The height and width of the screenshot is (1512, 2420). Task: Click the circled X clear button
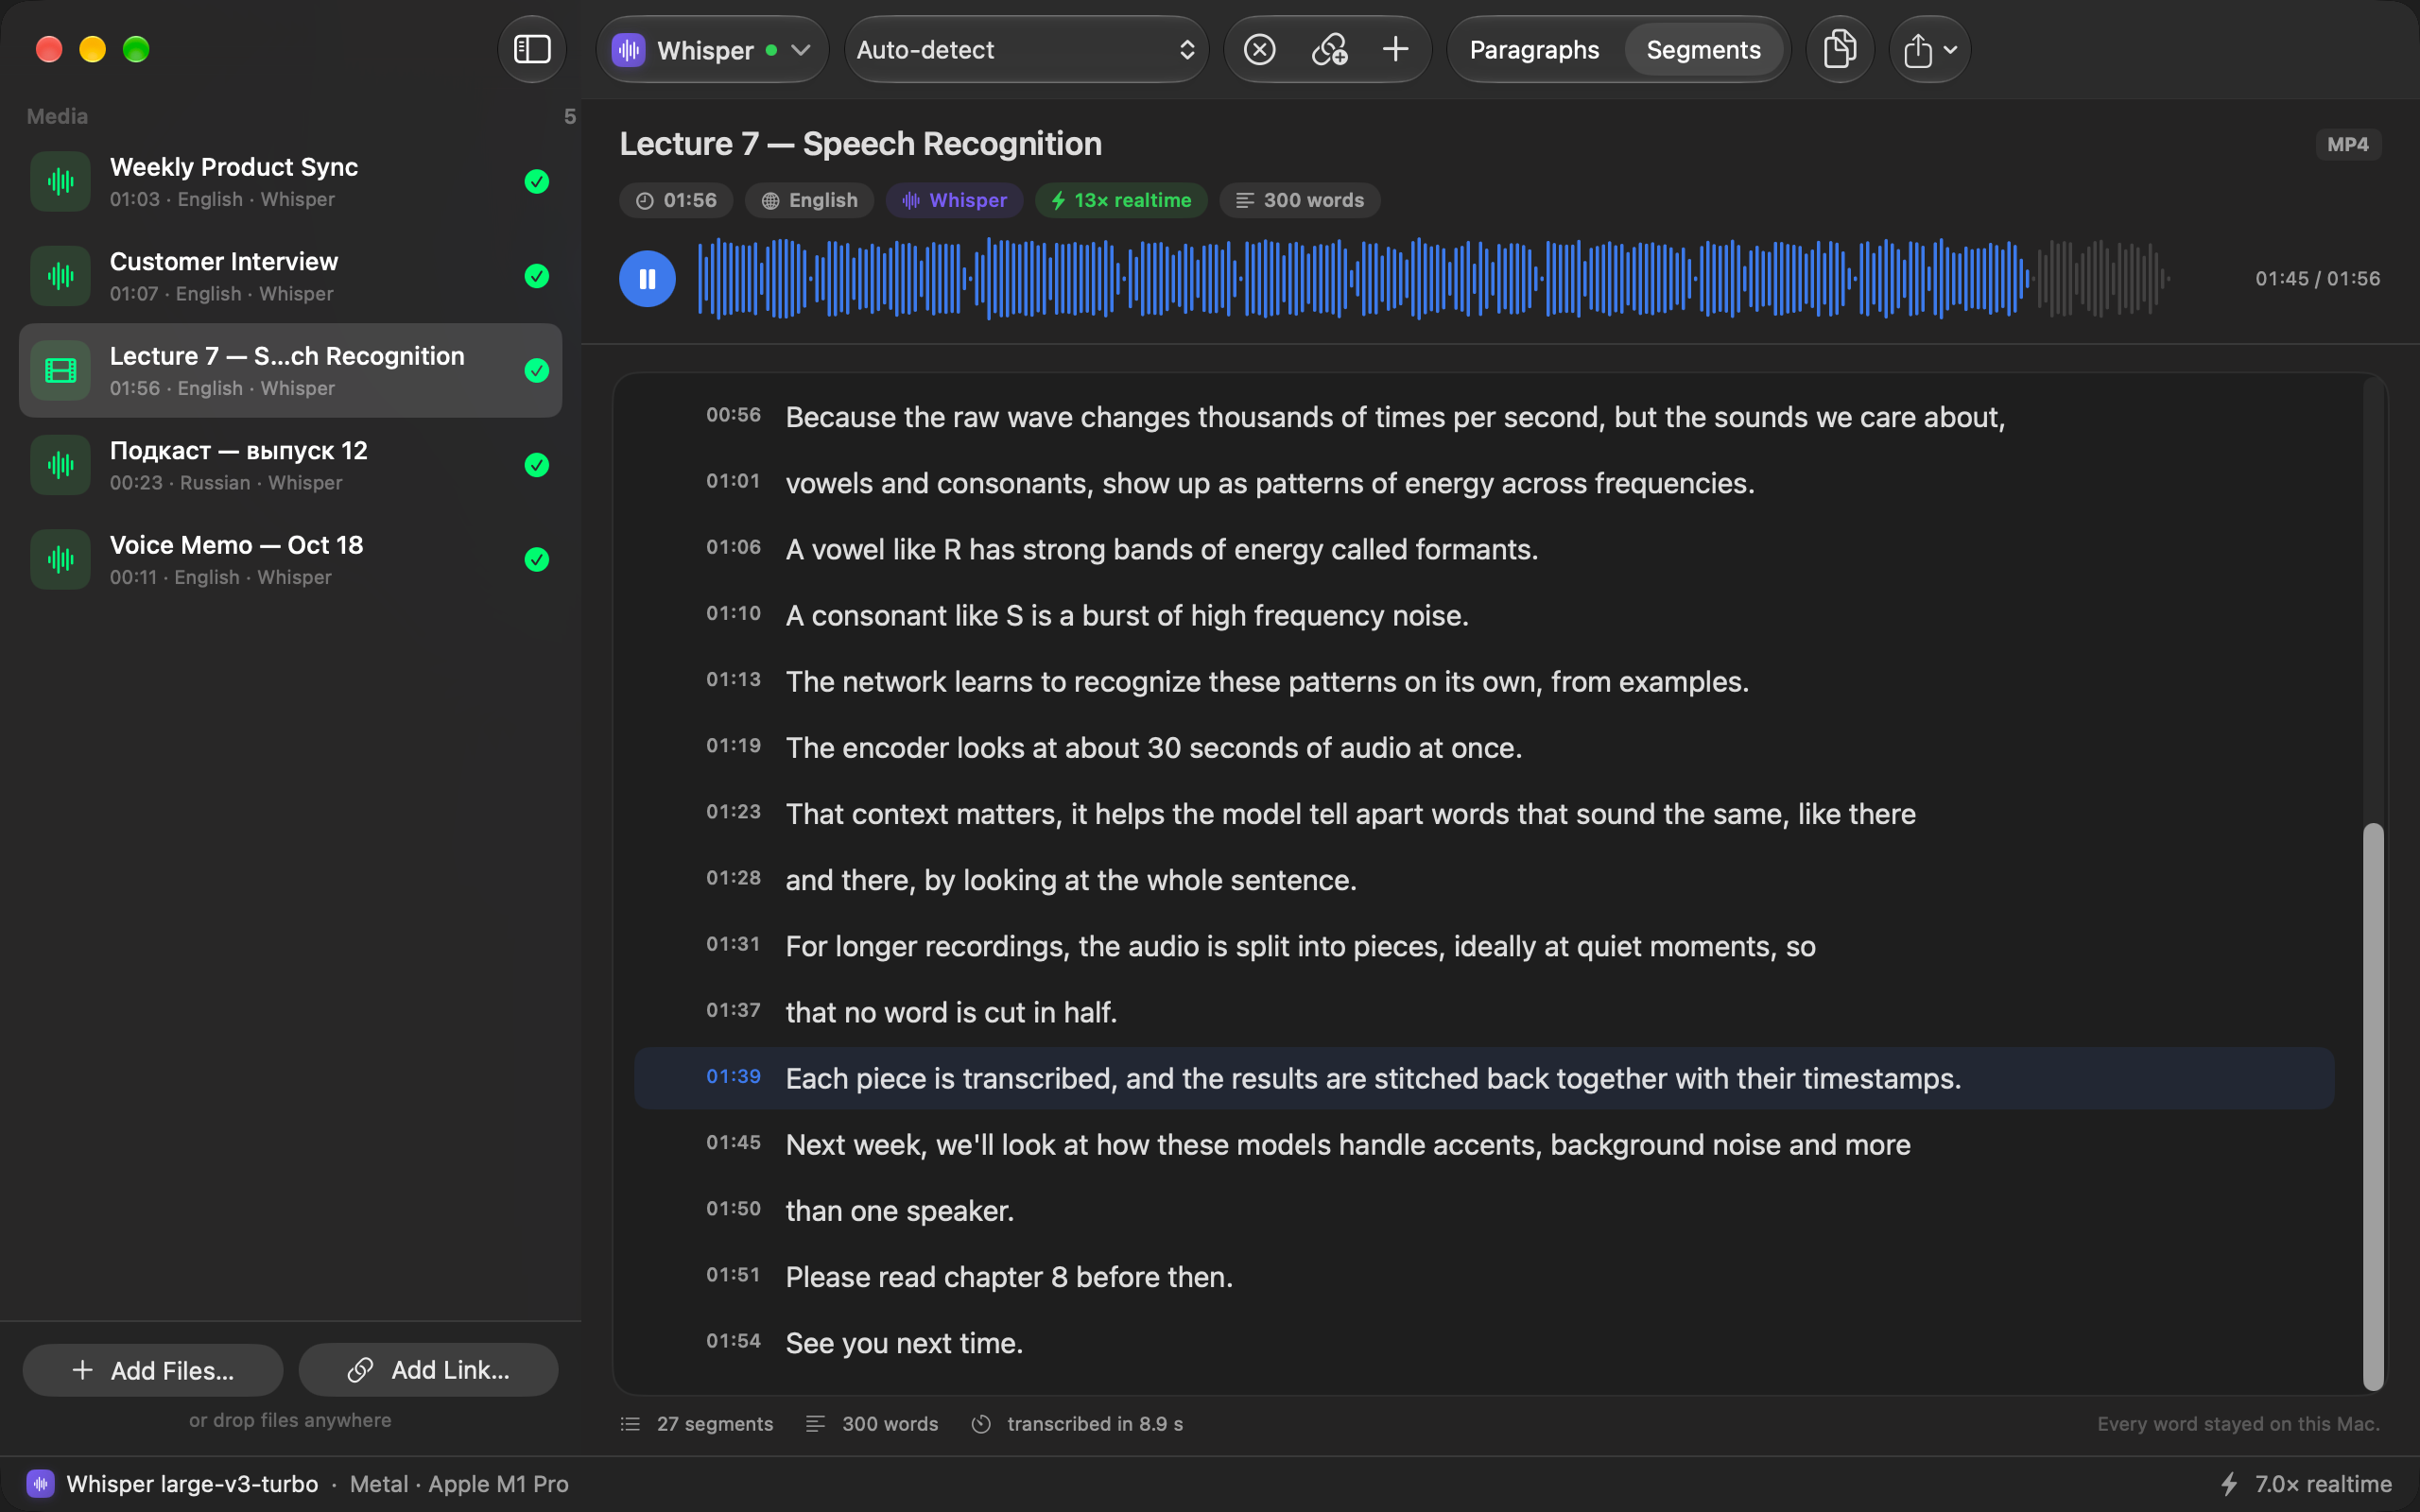pyautogui.click(x=1259, y=49)
